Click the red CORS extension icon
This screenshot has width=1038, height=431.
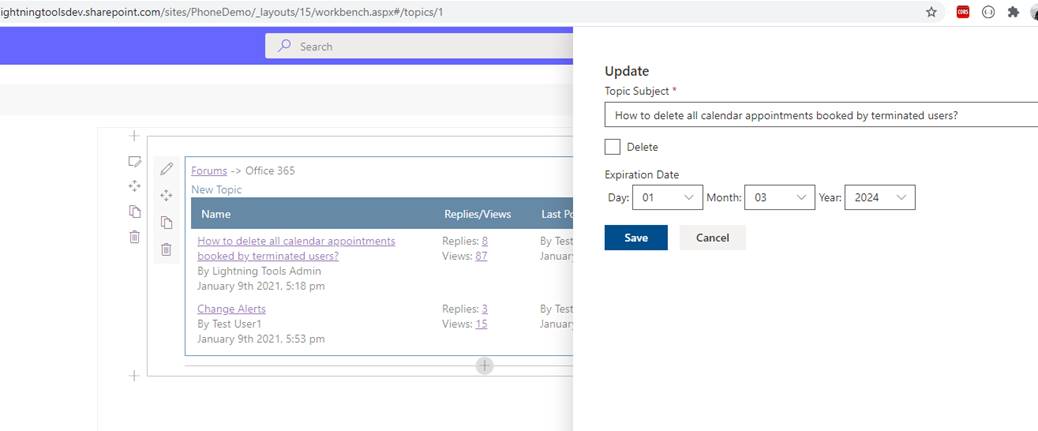(x=962, y=12)
